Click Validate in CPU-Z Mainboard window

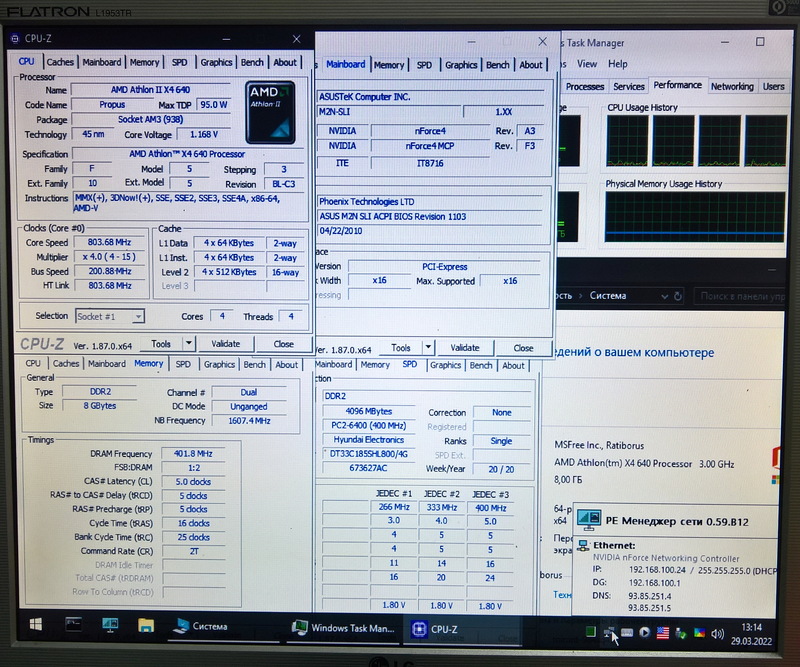[x=465, y=348]
